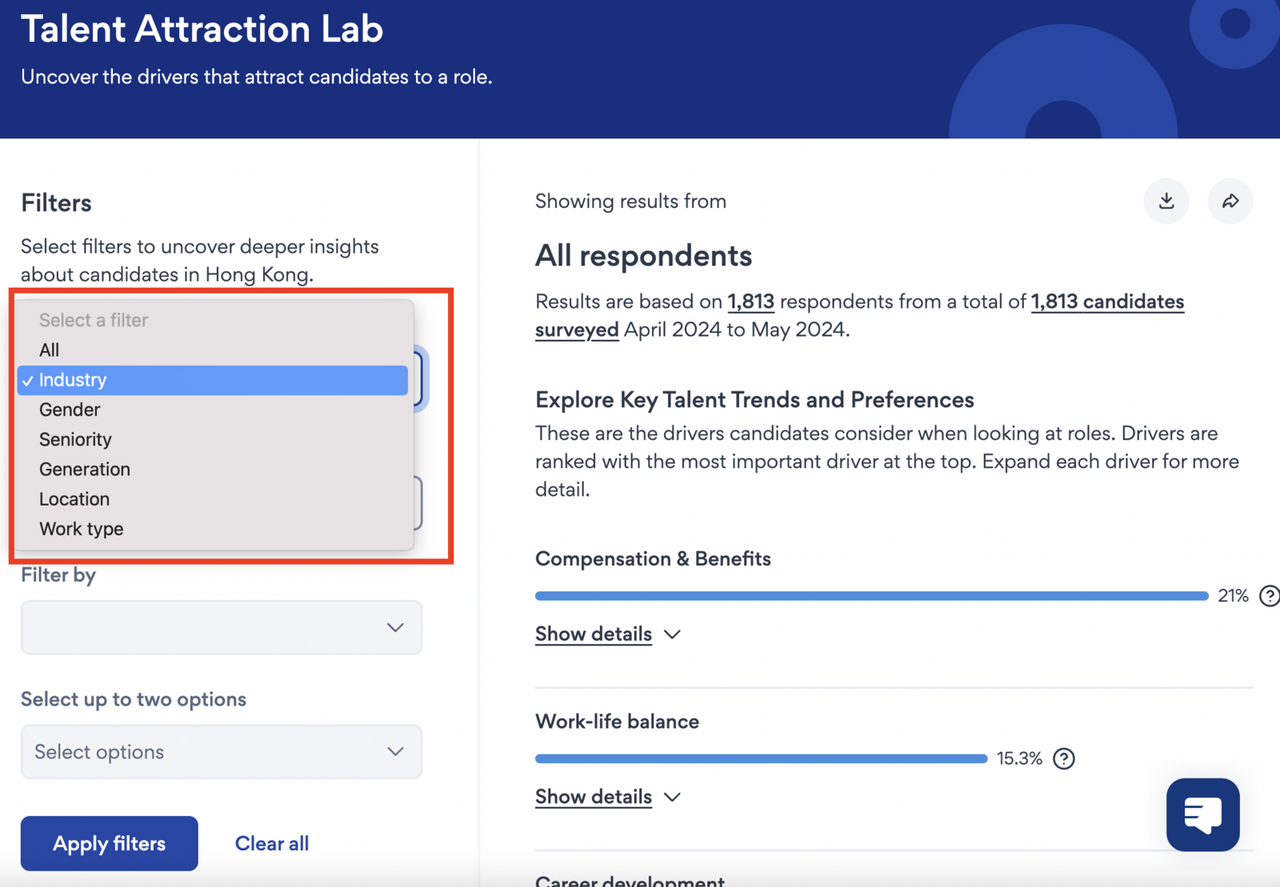Click help icon beside Compensation & Benefits 21%

(x=1269, y=596)
